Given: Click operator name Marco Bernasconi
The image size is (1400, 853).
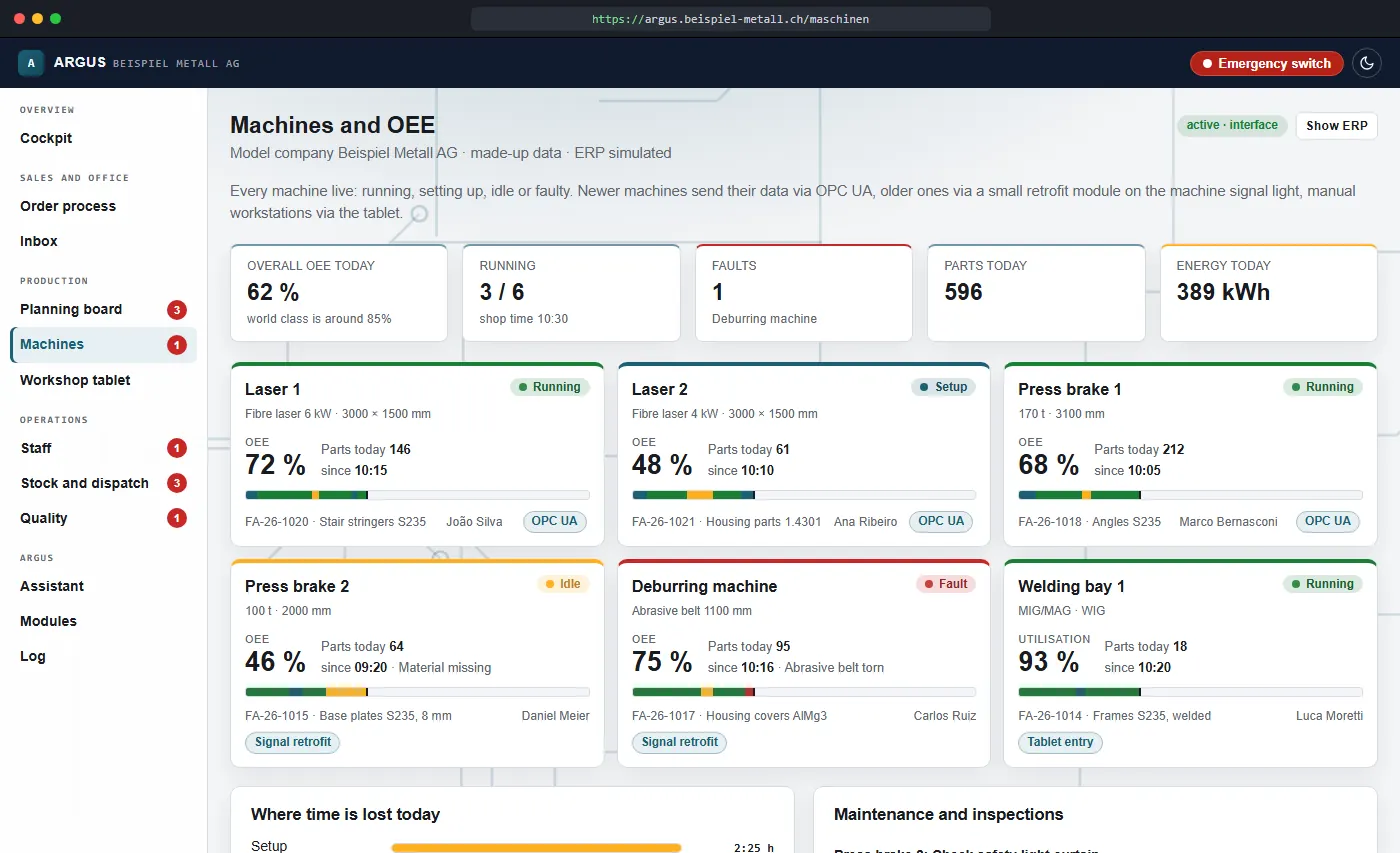Looking at the screenshot, I should [x=1228, y=521].
